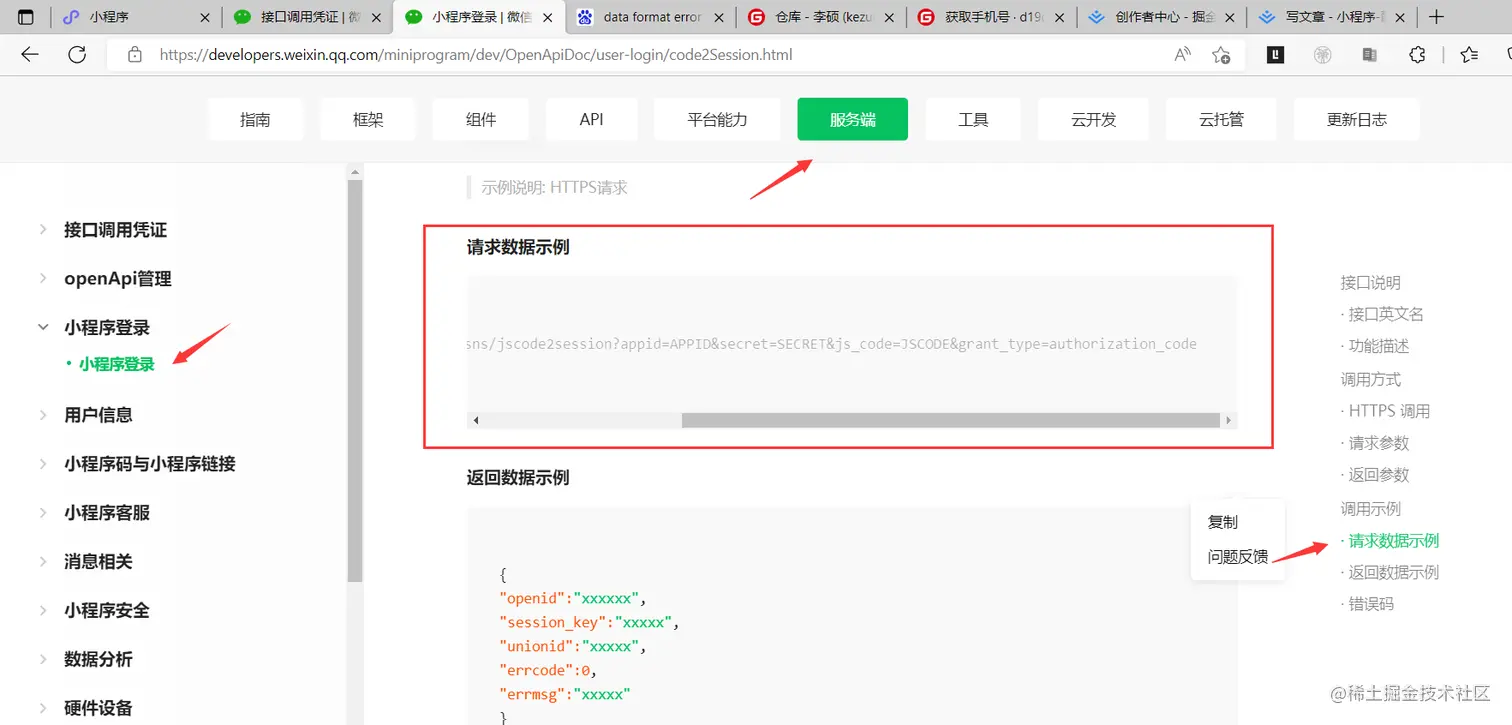Open the 更新日志 nav section
The image size is (1512, 725).
[x=1357, y=119]
